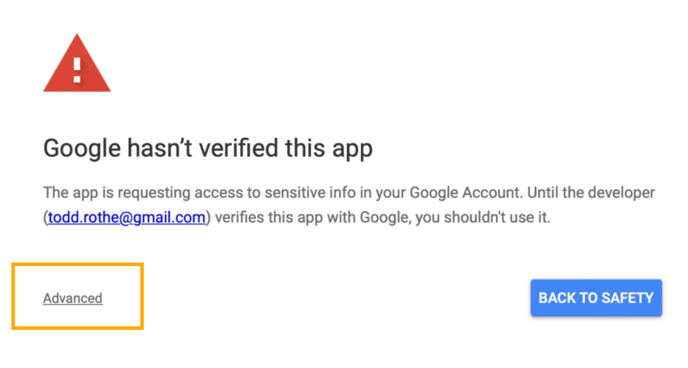Click the white exclamation mark in the triangle
This screenshot has height=368, width=688.
[x=77, y=70]
